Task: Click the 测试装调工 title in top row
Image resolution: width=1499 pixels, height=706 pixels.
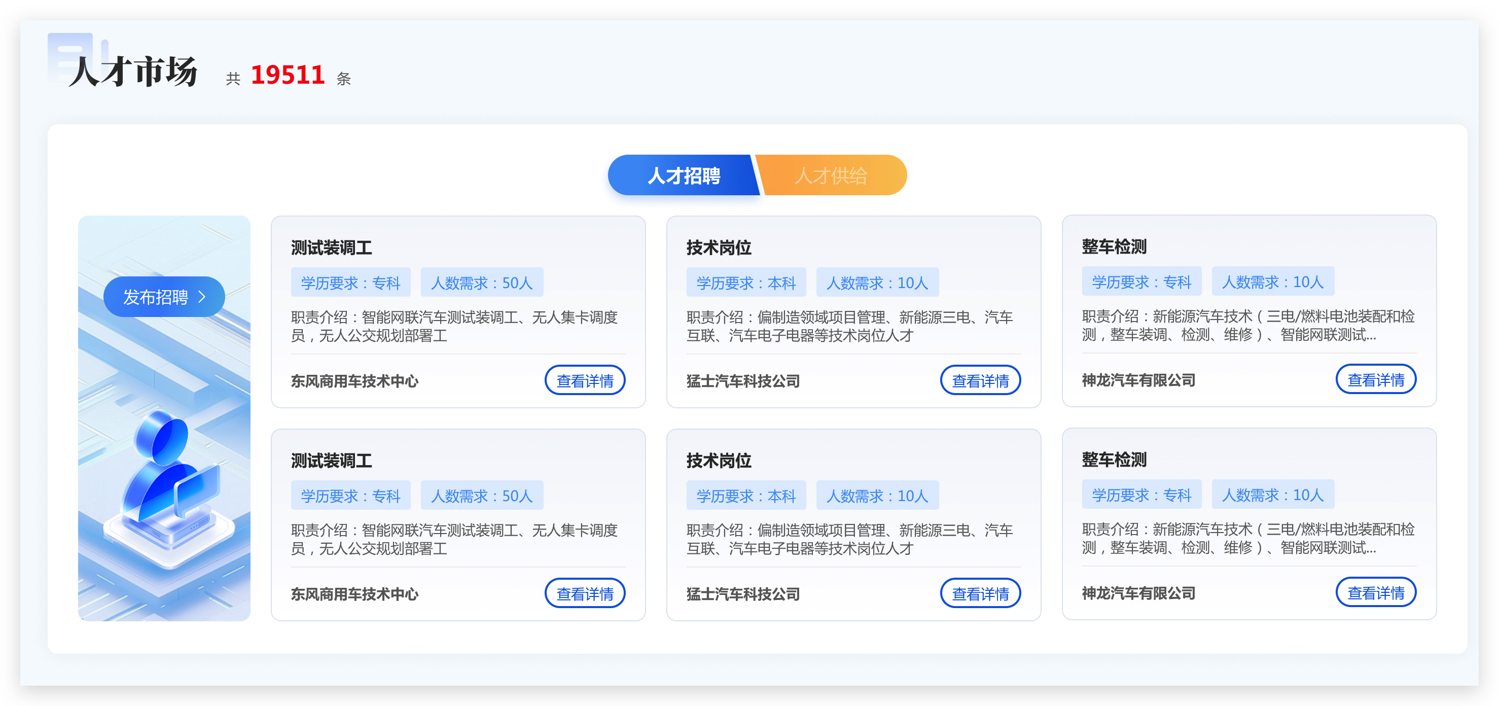Action: (331, 248)
